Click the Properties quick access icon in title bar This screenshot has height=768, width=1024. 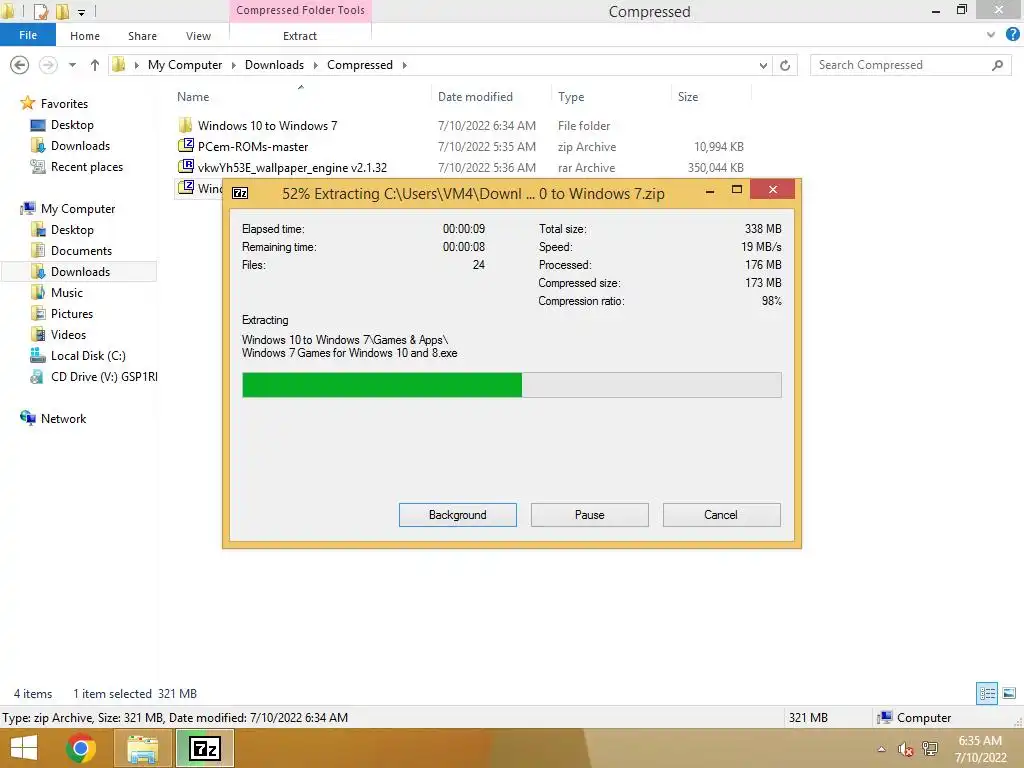(40, 11)
